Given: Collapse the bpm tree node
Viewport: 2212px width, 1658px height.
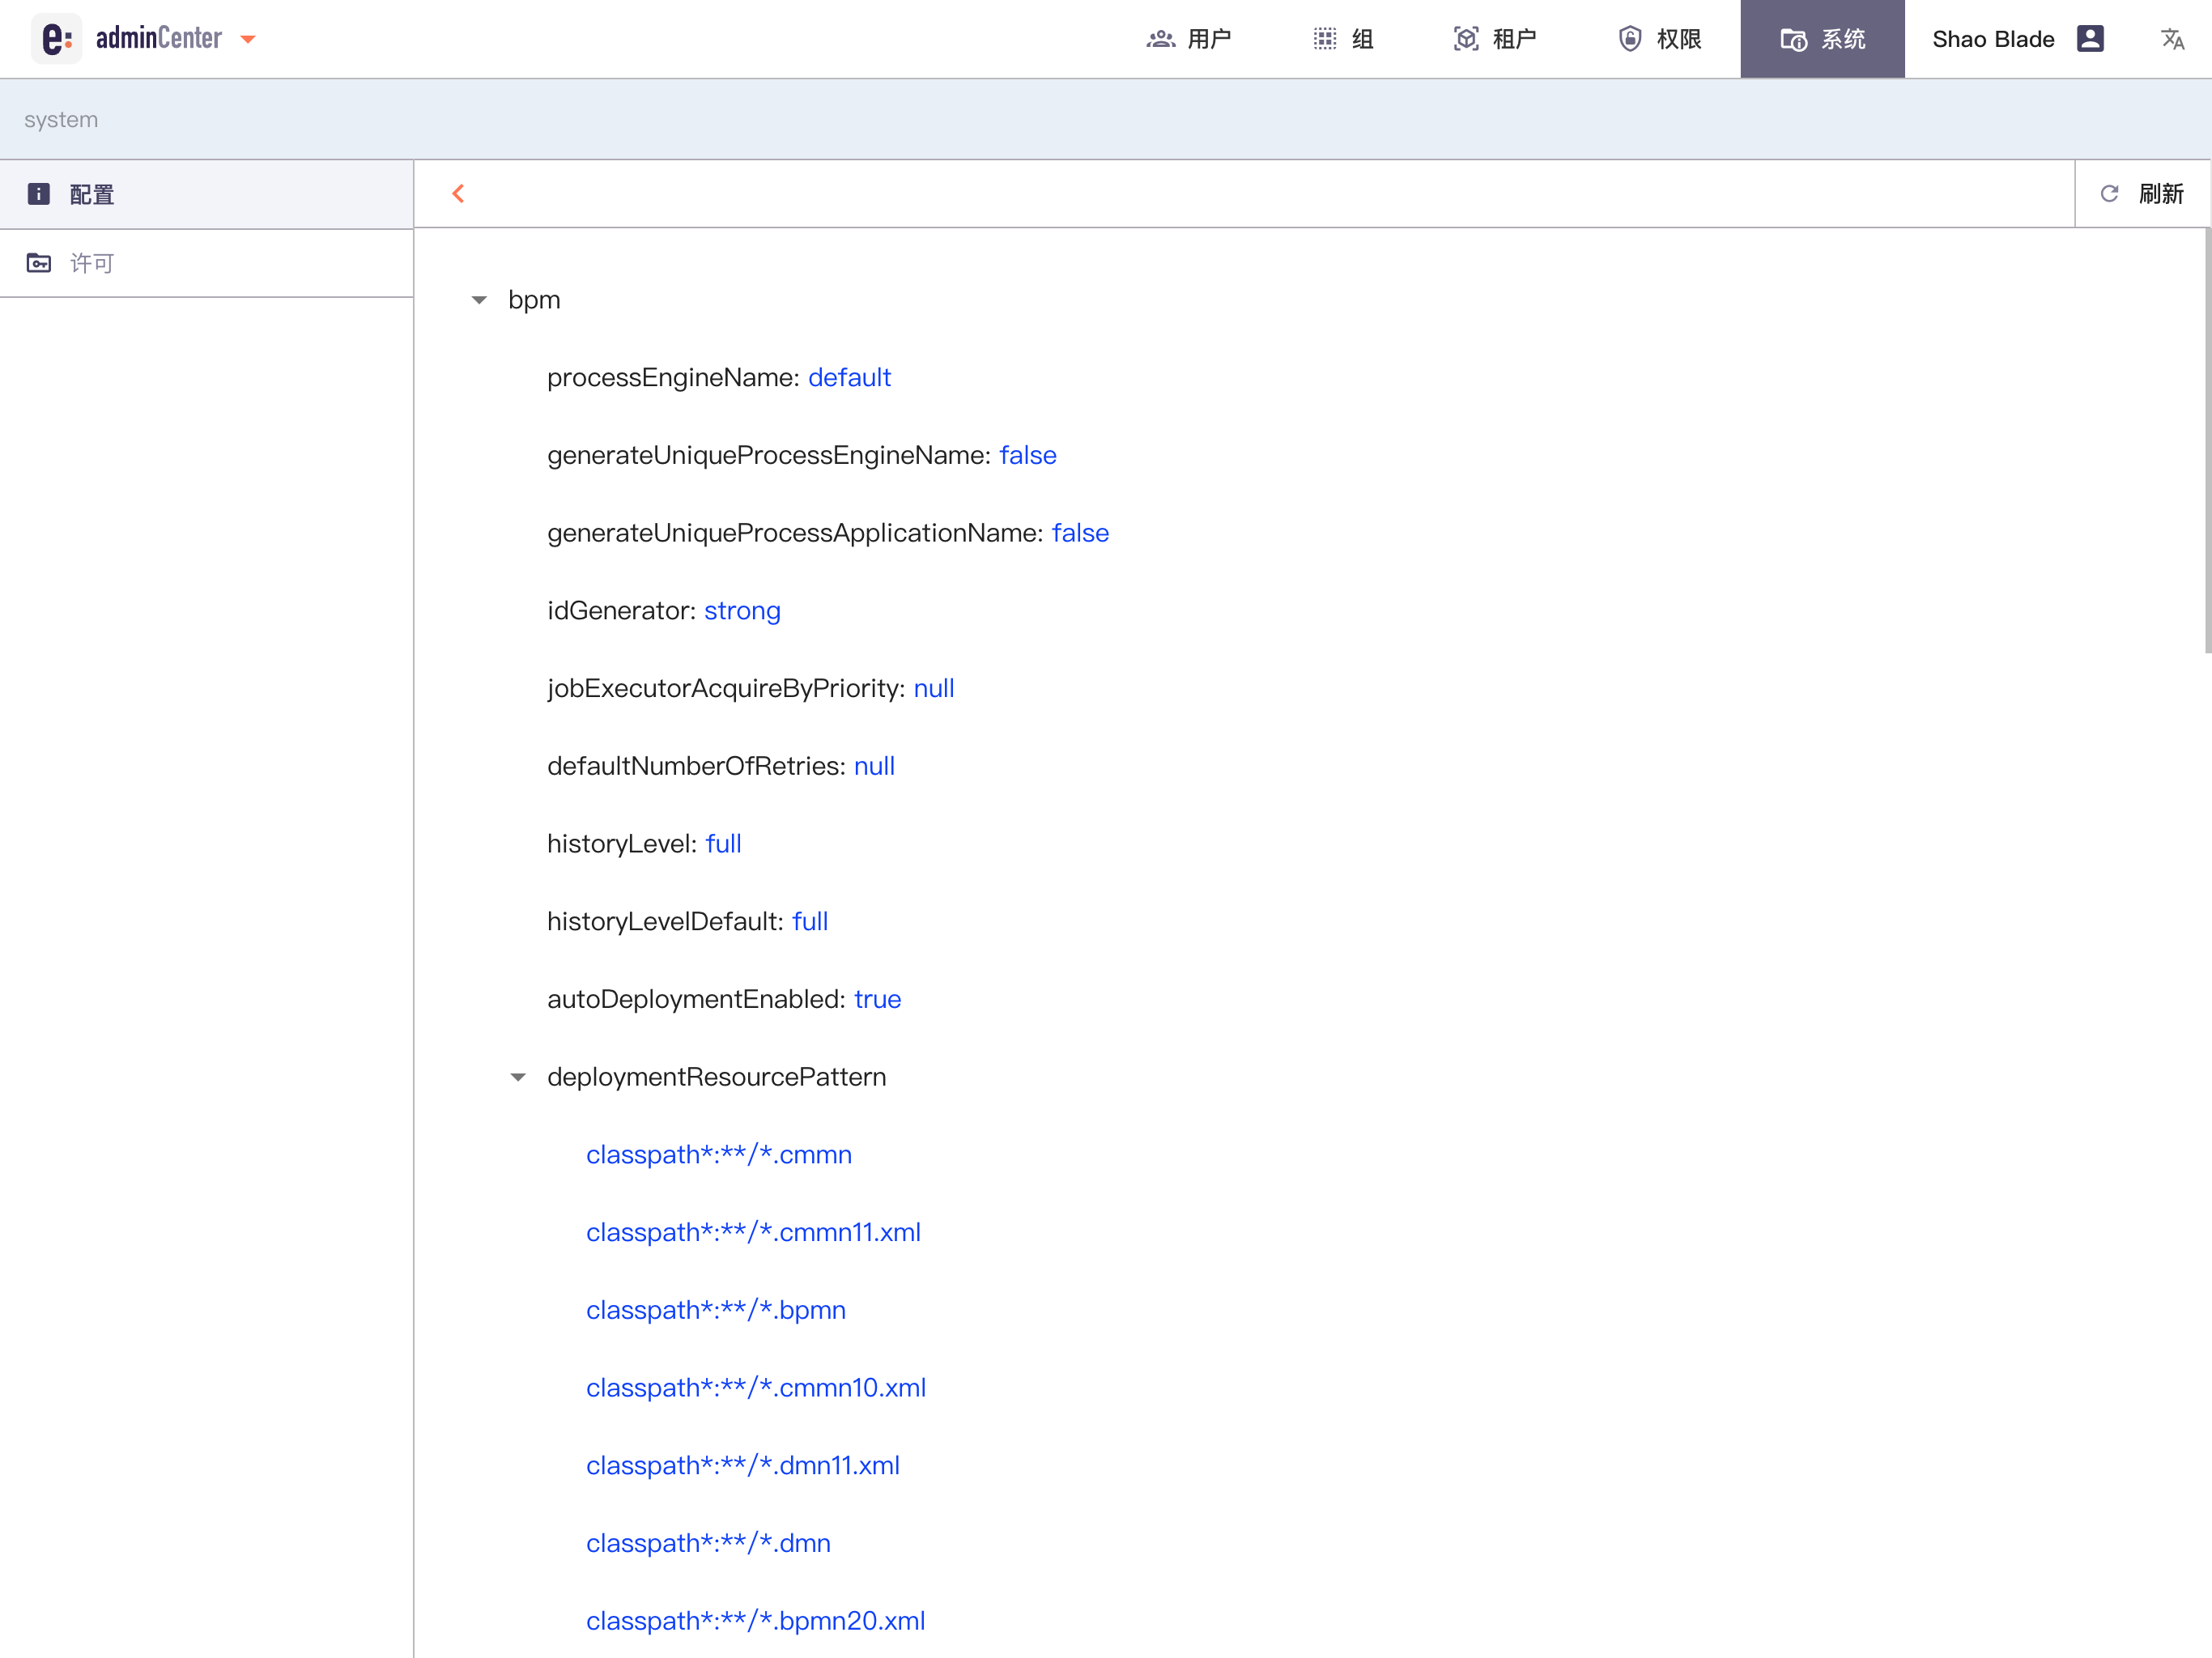Looking at the screenshot, I should click(x=479, y=300).
